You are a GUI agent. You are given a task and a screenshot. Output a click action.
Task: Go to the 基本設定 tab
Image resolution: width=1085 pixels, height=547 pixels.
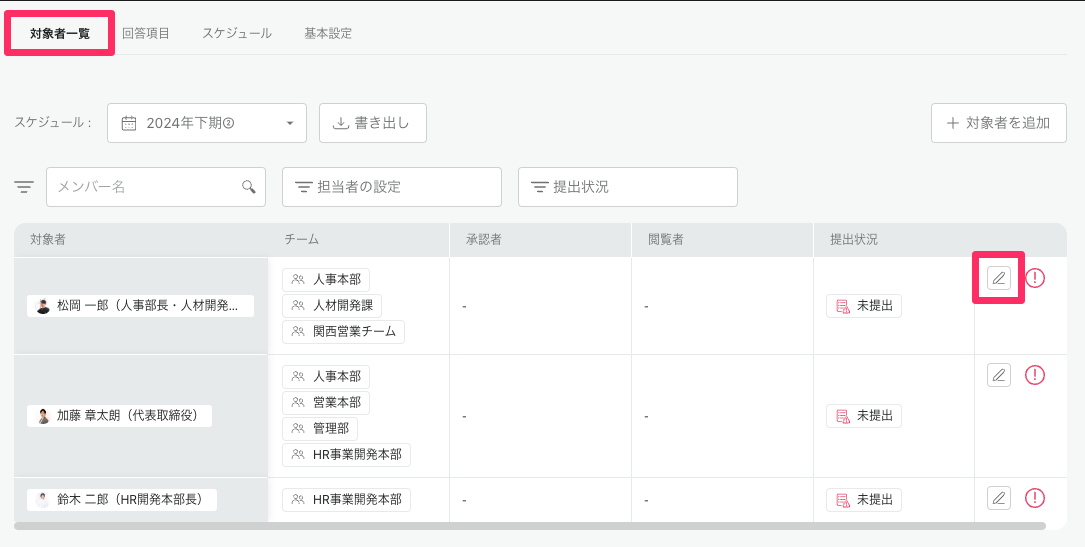(328, 33)
